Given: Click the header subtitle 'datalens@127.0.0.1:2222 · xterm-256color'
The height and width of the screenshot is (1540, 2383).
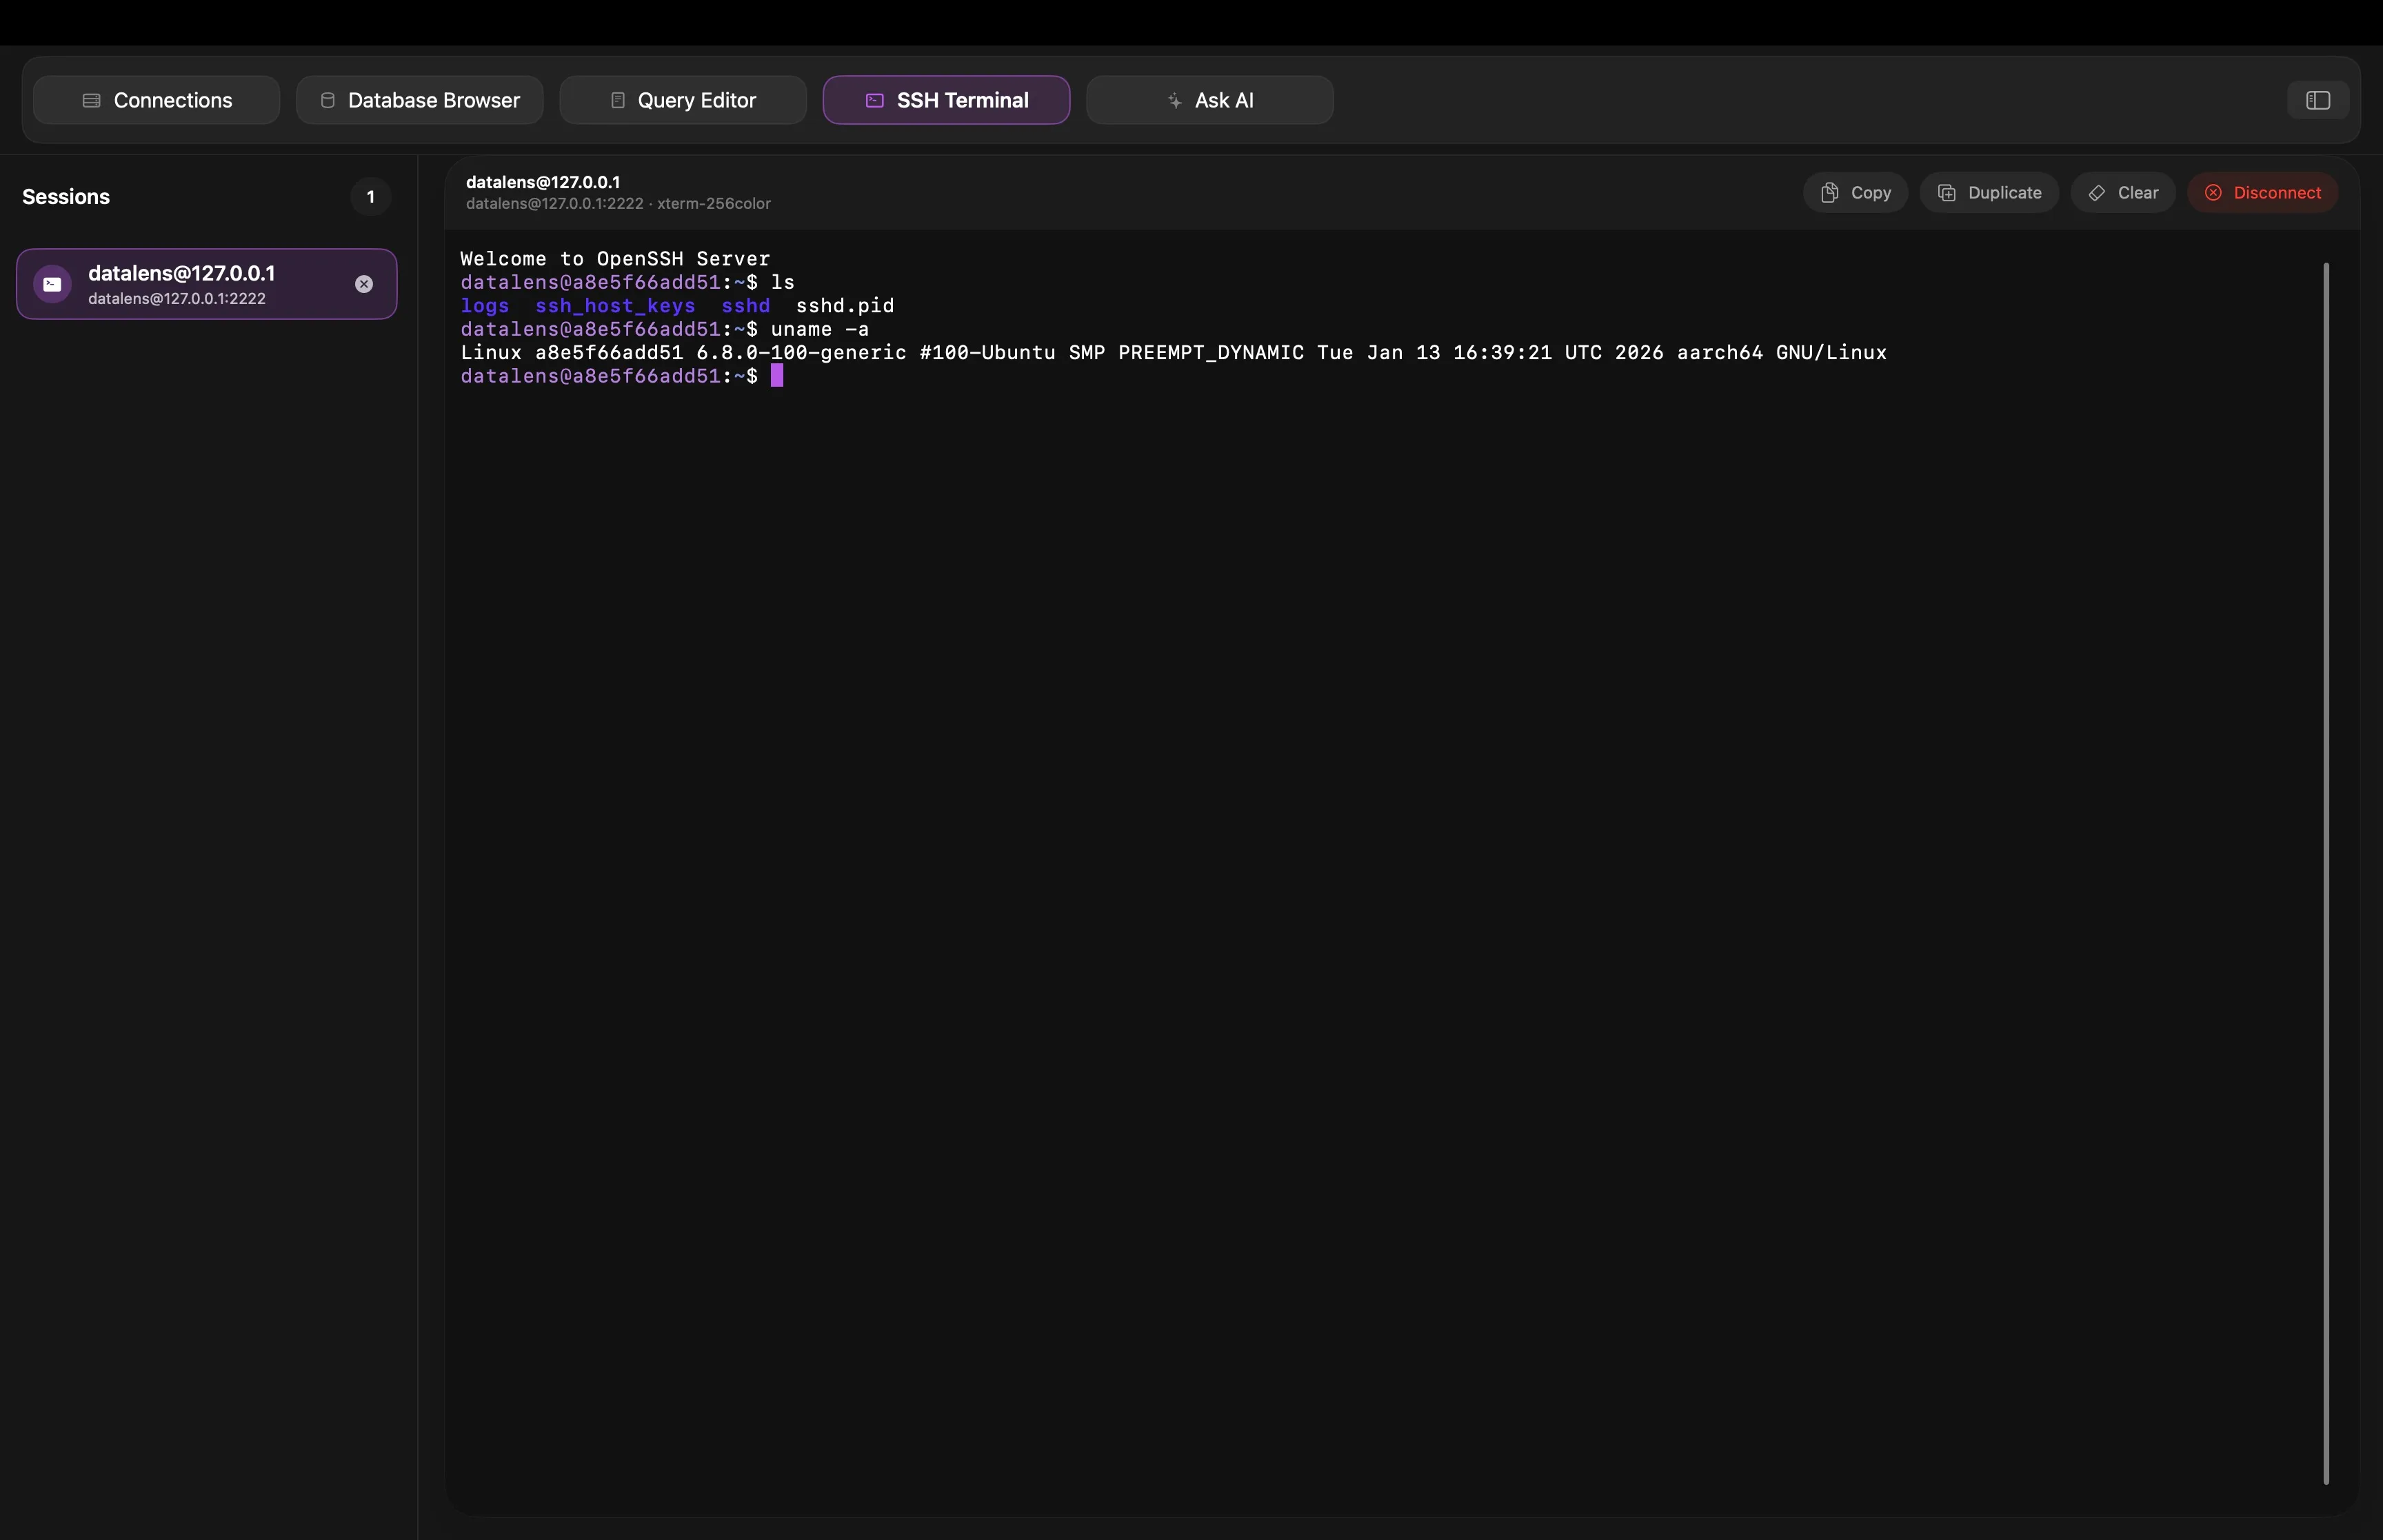Looking at the screenshot, I should [618, 204].
